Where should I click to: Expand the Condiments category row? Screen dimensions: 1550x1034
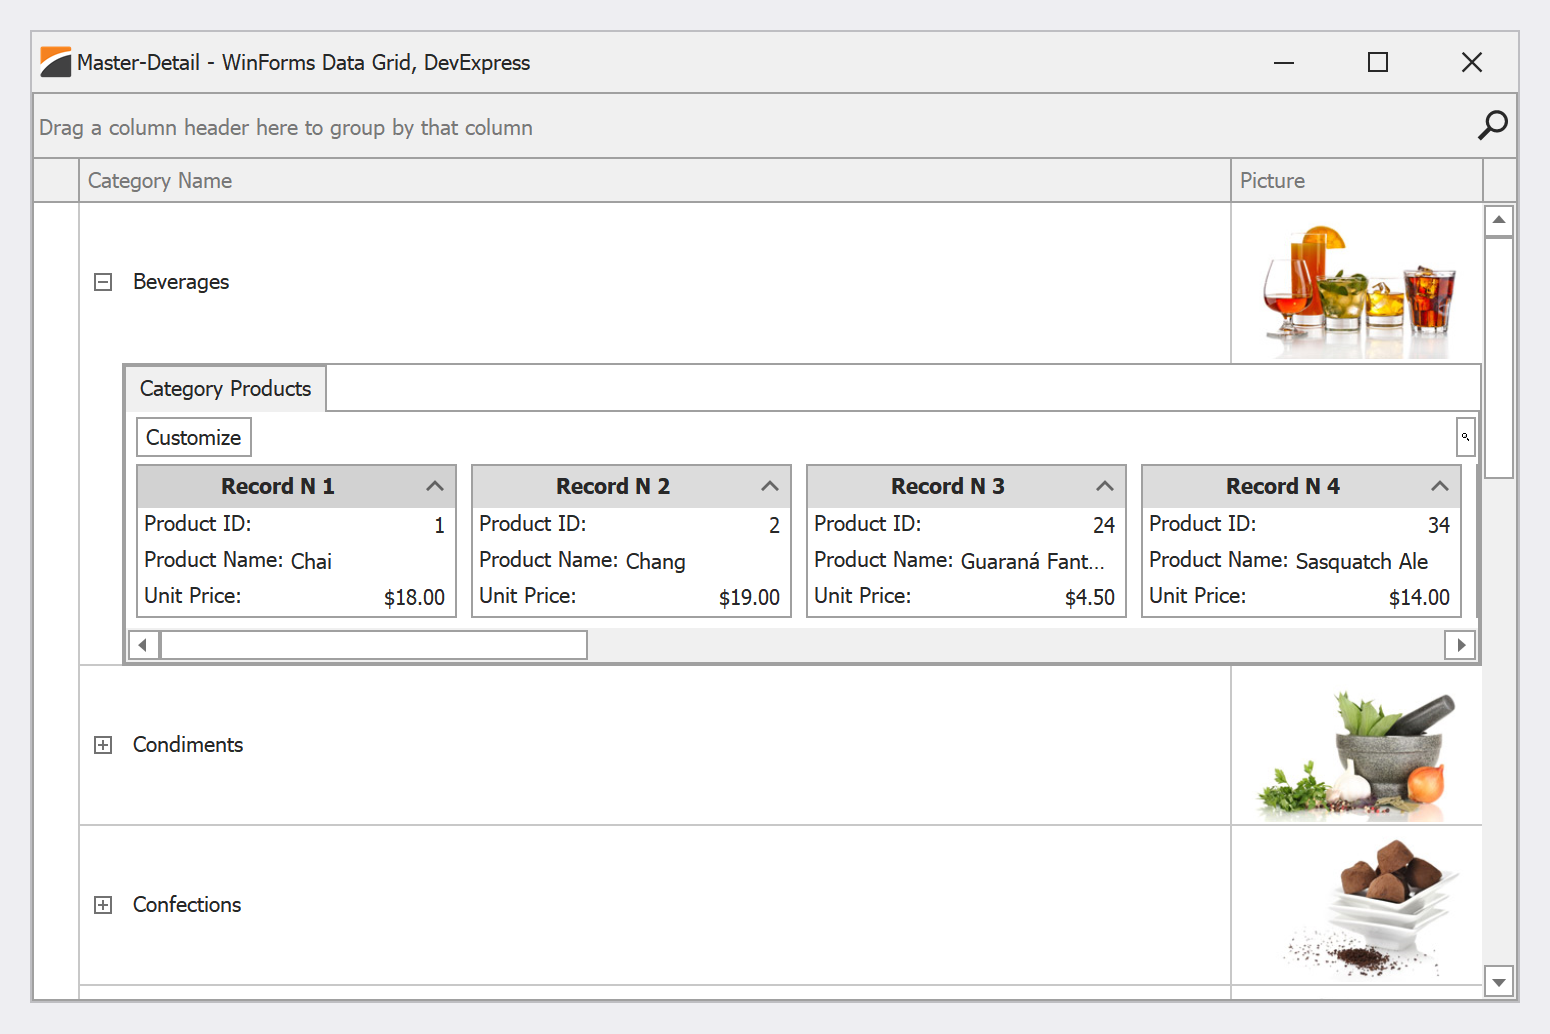pyautogui.click(x=103, y=745)
